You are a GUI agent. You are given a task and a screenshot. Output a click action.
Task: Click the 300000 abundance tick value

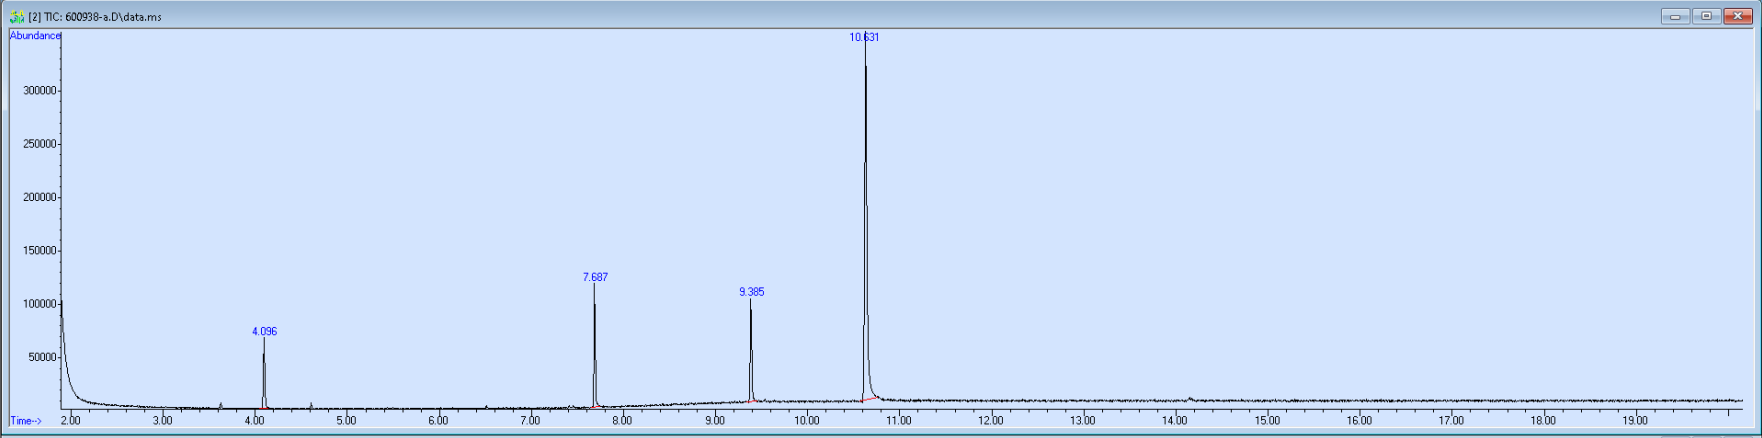(39, 91)
